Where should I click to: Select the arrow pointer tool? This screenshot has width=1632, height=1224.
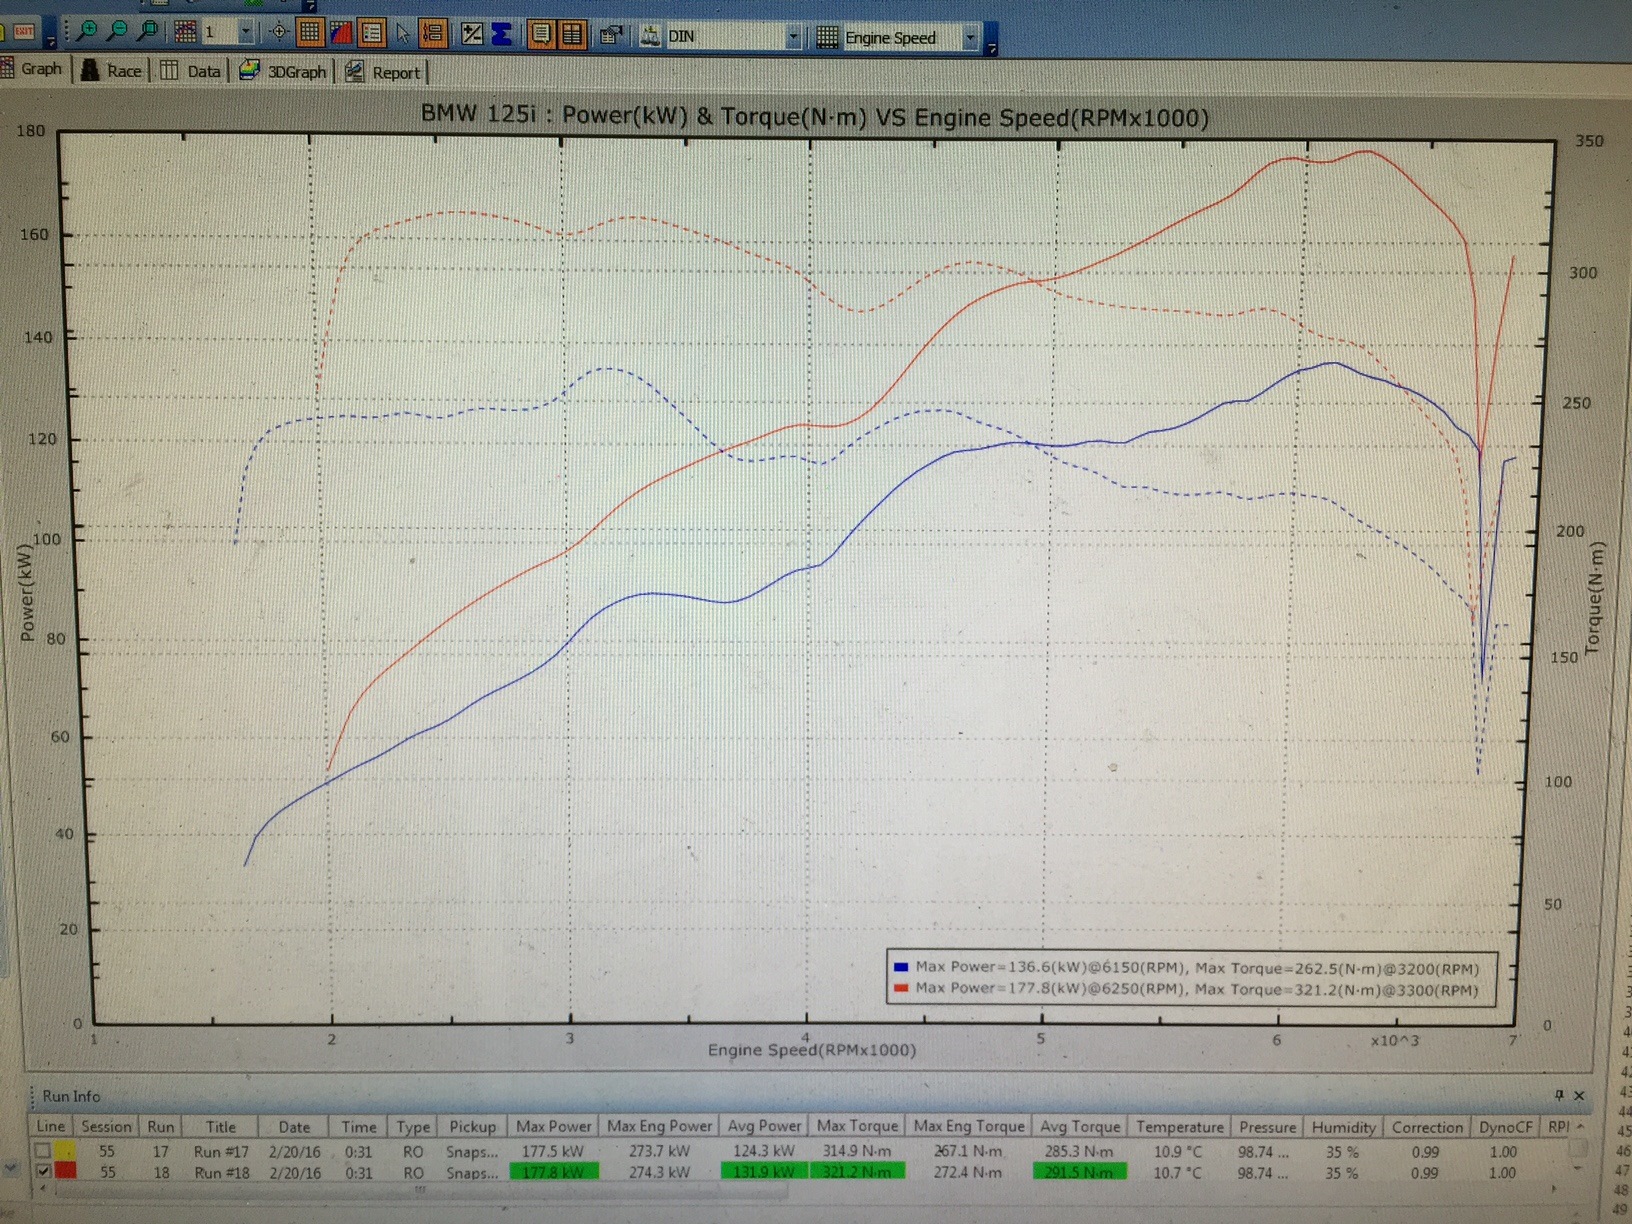click(402, 34)
